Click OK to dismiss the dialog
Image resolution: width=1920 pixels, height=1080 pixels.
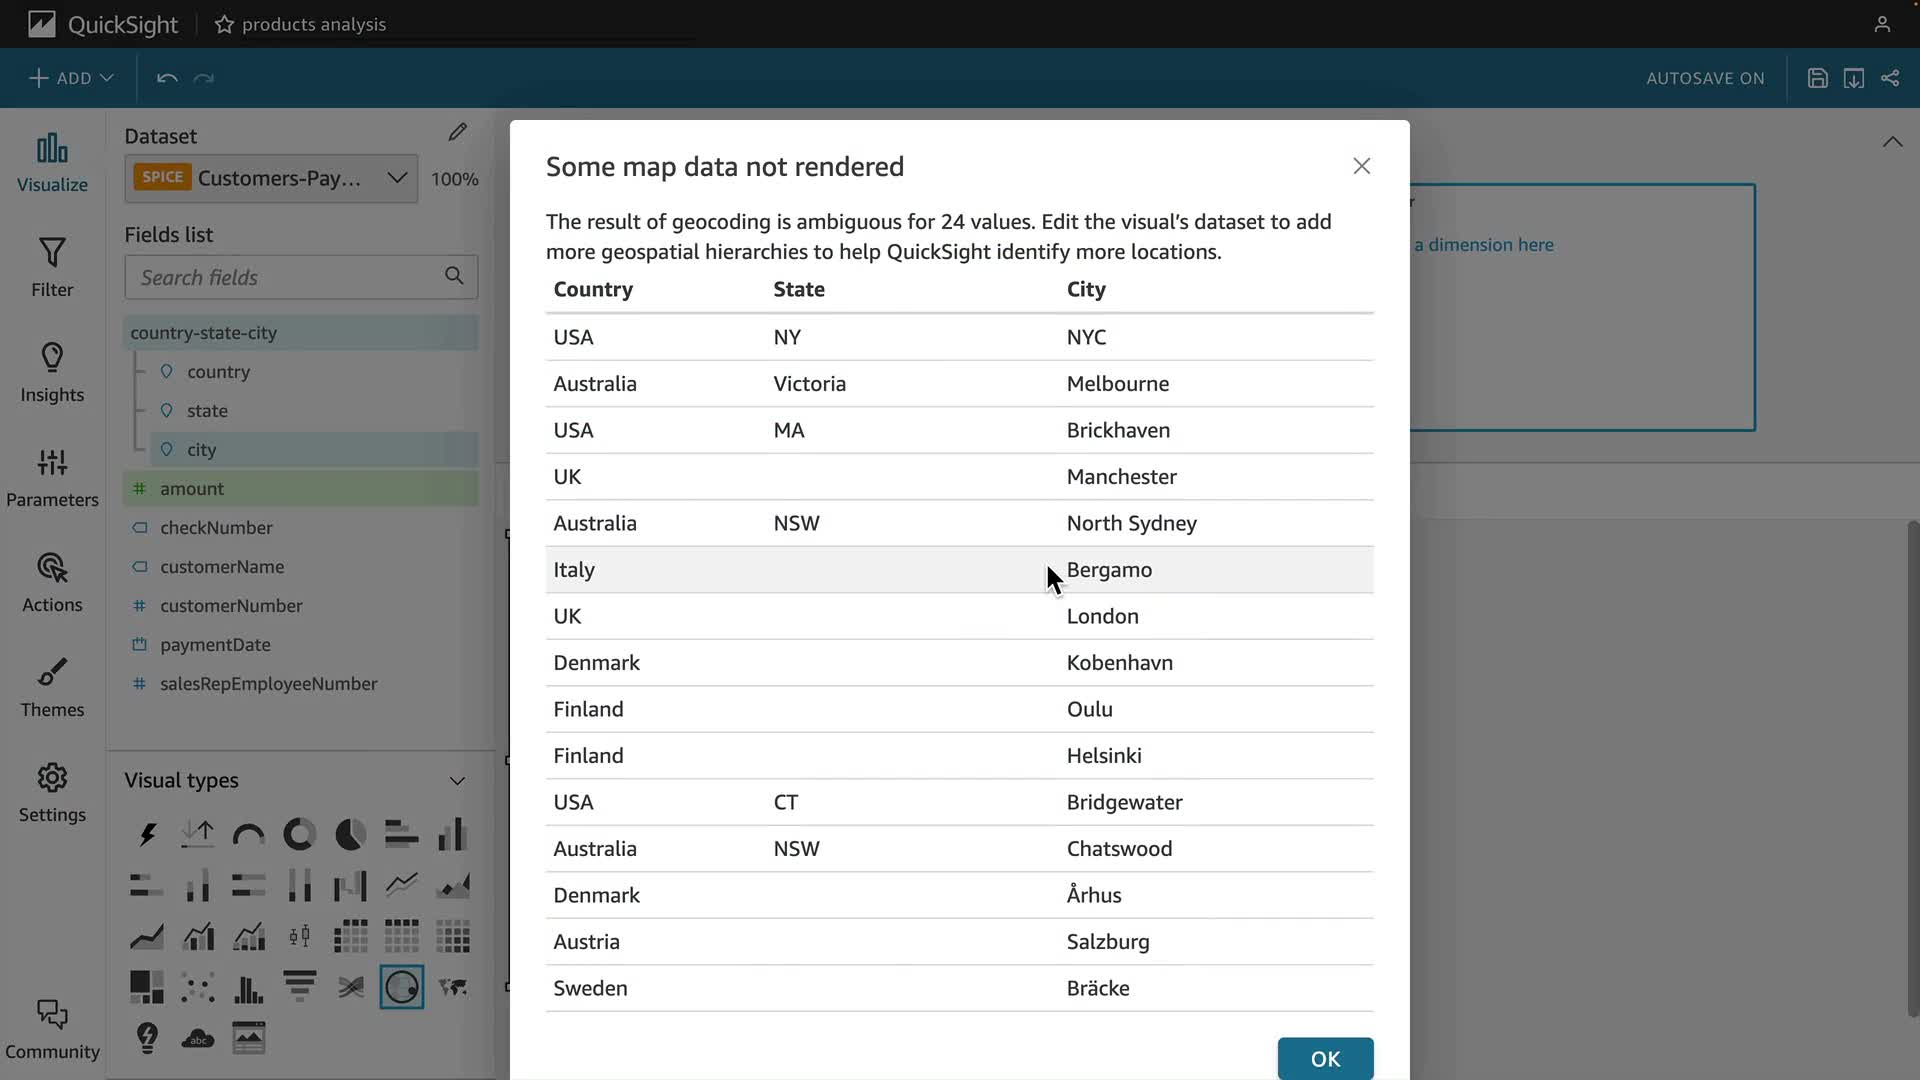pyautogui.click(x=1325, y=1058)
